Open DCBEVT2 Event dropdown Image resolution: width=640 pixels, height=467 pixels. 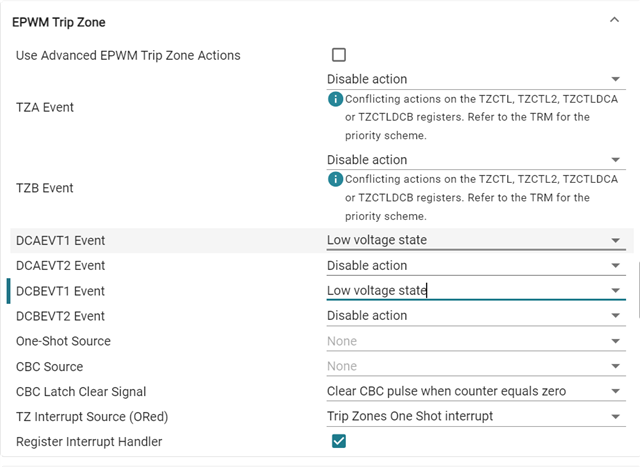[475, 316]
